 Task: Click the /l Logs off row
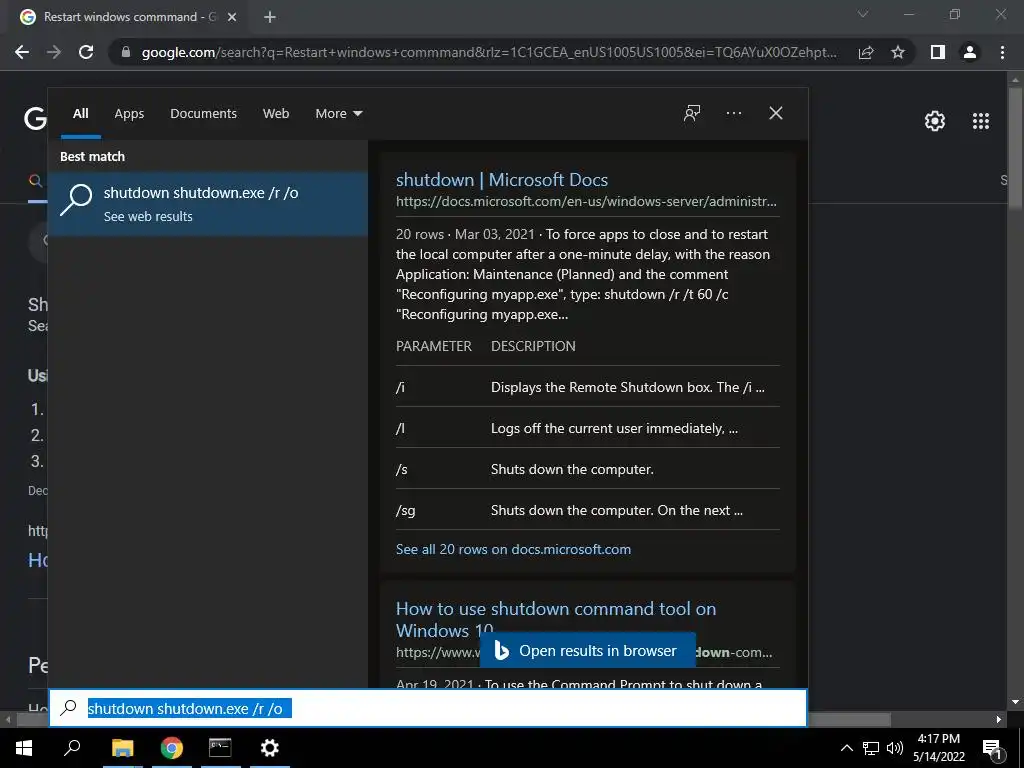[x=587, y=428]
